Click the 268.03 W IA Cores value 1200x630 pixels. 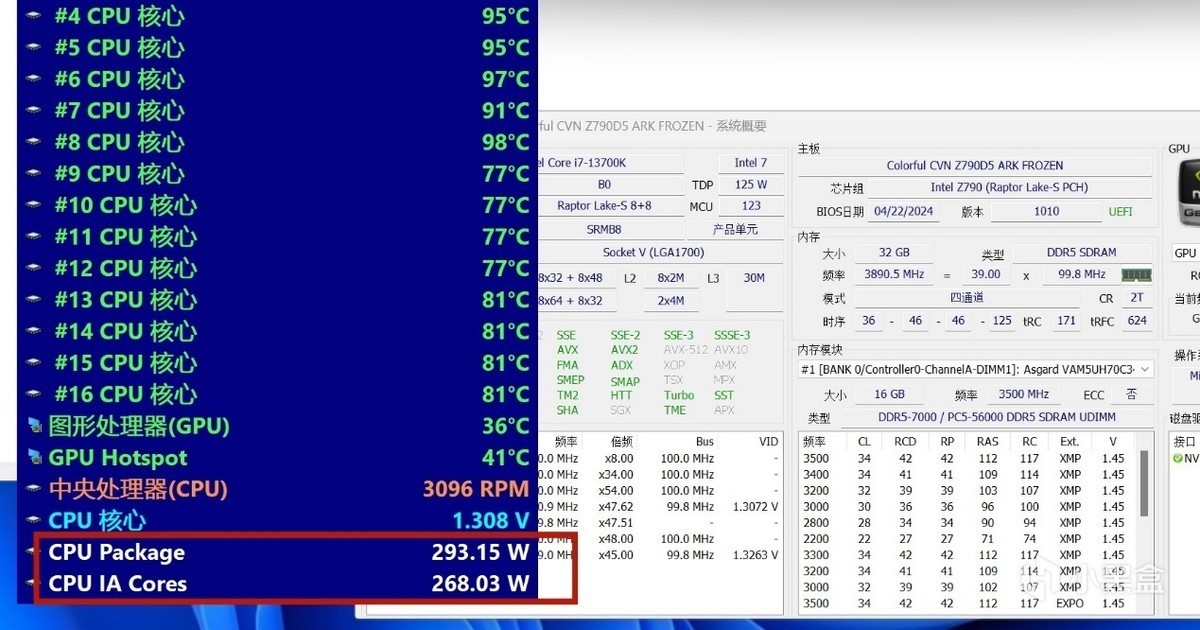click(x=480, y=584)
